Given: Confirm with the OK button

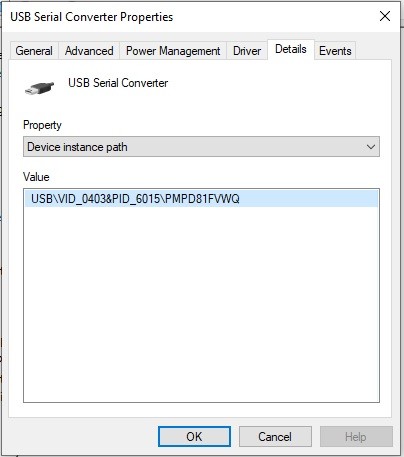Looking at the screenshot, I should pyautogui.click(x=194, y=437).
